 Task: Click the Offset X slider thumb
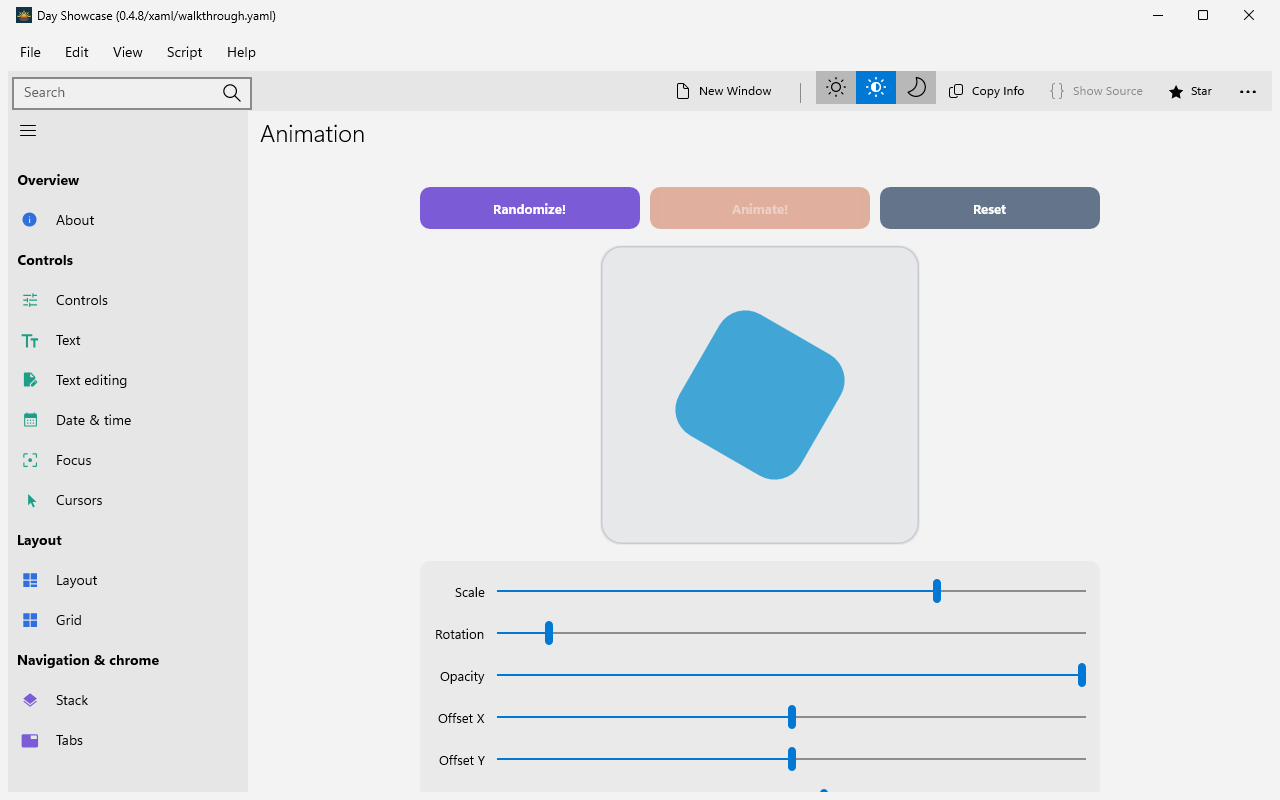pos(792,717)
